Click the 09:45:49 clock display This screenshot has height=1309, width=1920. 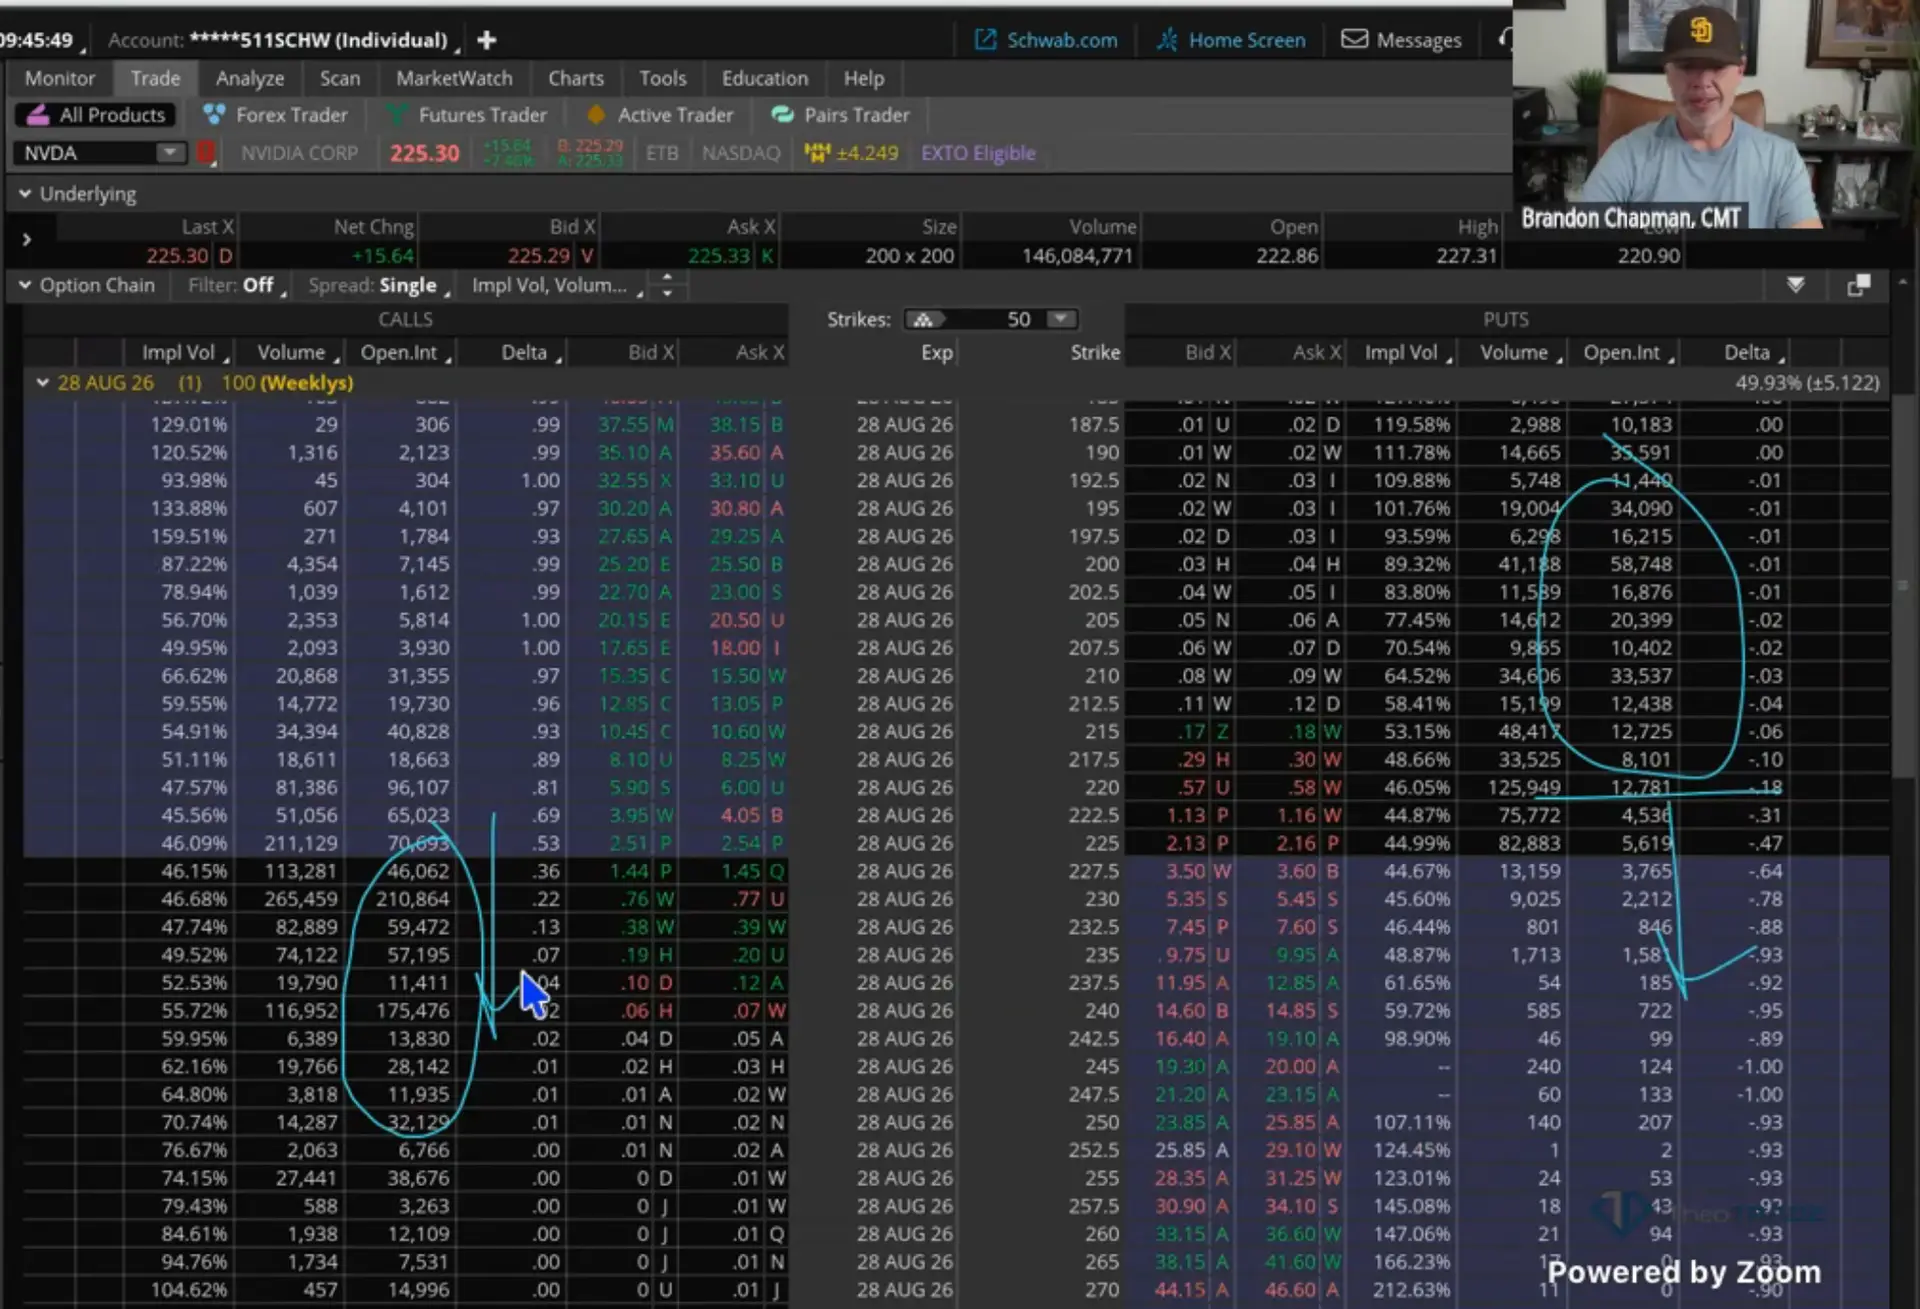click(x=38, y=40)
